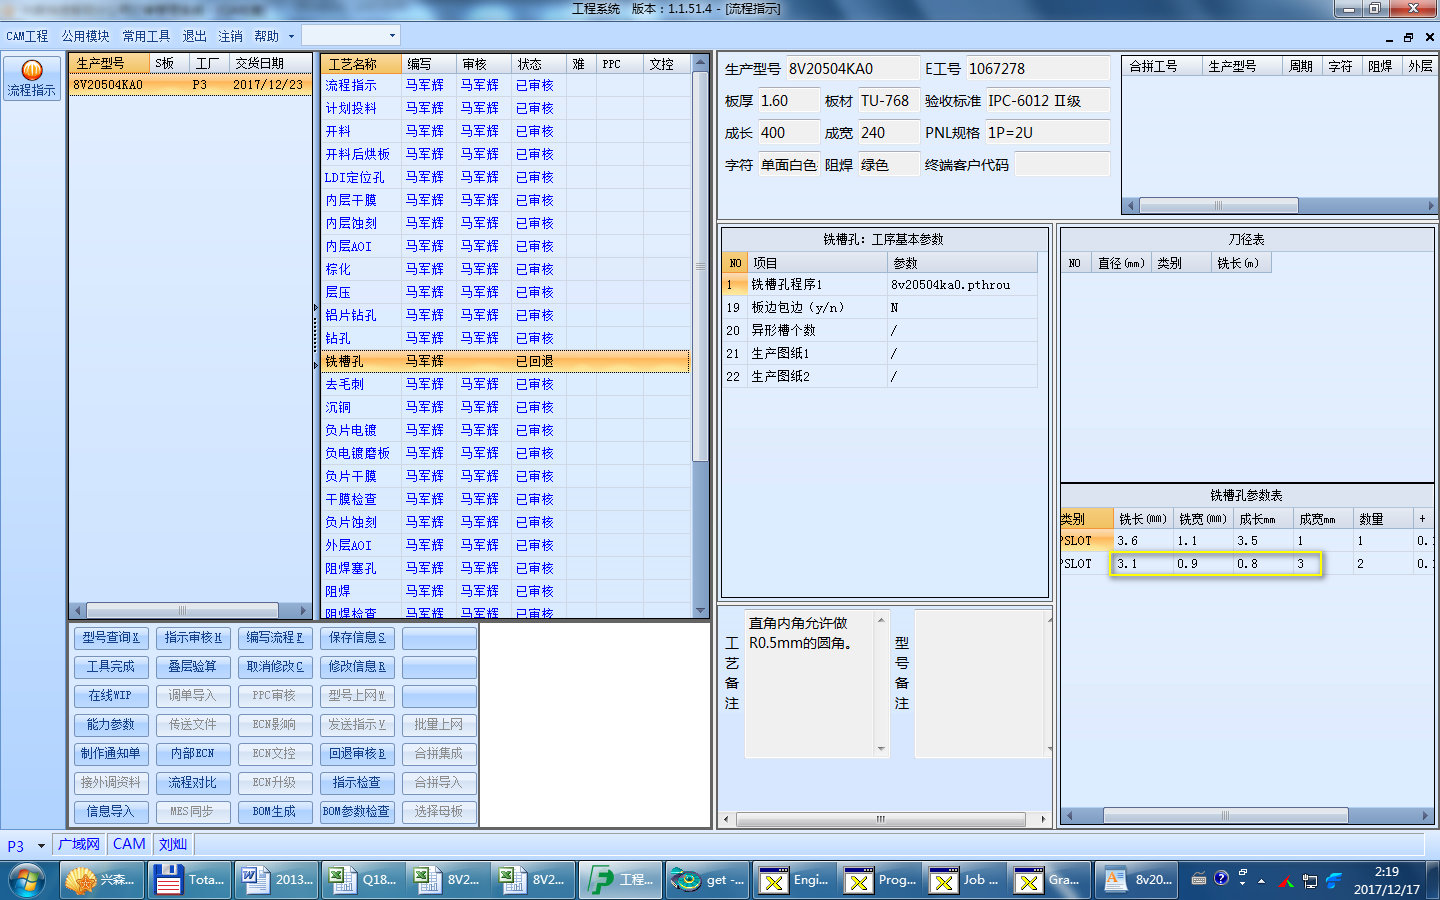Open the Prog... X taskbar window
Screen dimensions: 1440x900
click(880, 880)
